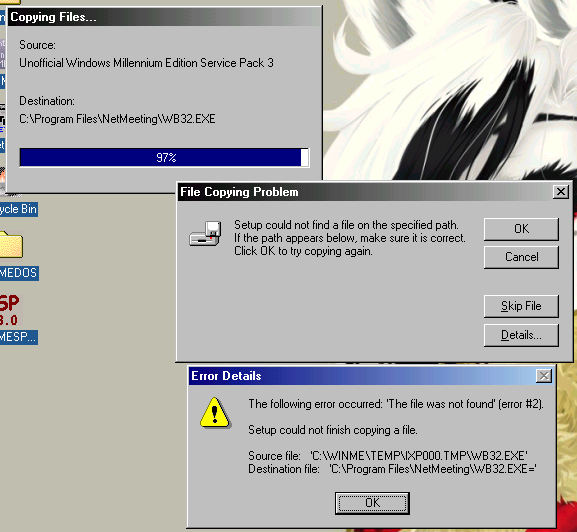Viewport: 577px width, 532px height.
Task: Click the destination path C:\Program Files\NetMeeting\WB32.EXE text
Action: 117,119
